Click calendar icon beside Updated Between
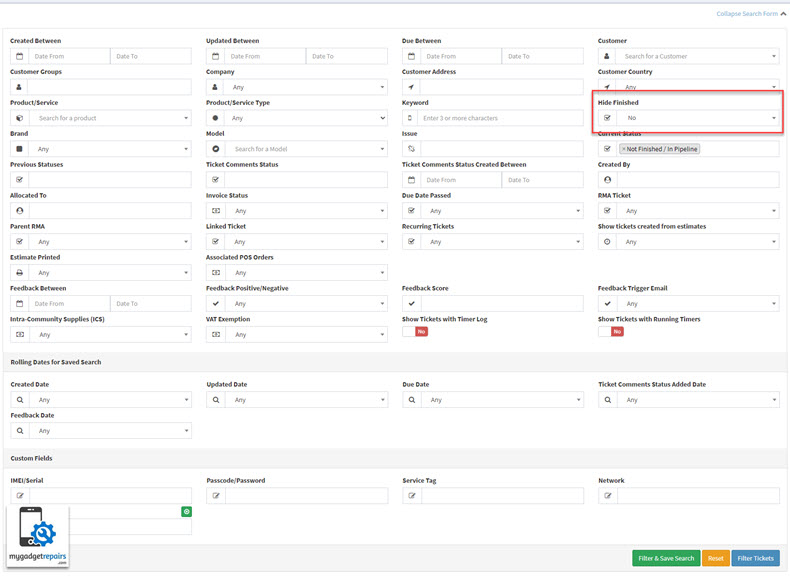Image resolution: width=790 pixels, height=576 pixels. (x=215, y=56)
